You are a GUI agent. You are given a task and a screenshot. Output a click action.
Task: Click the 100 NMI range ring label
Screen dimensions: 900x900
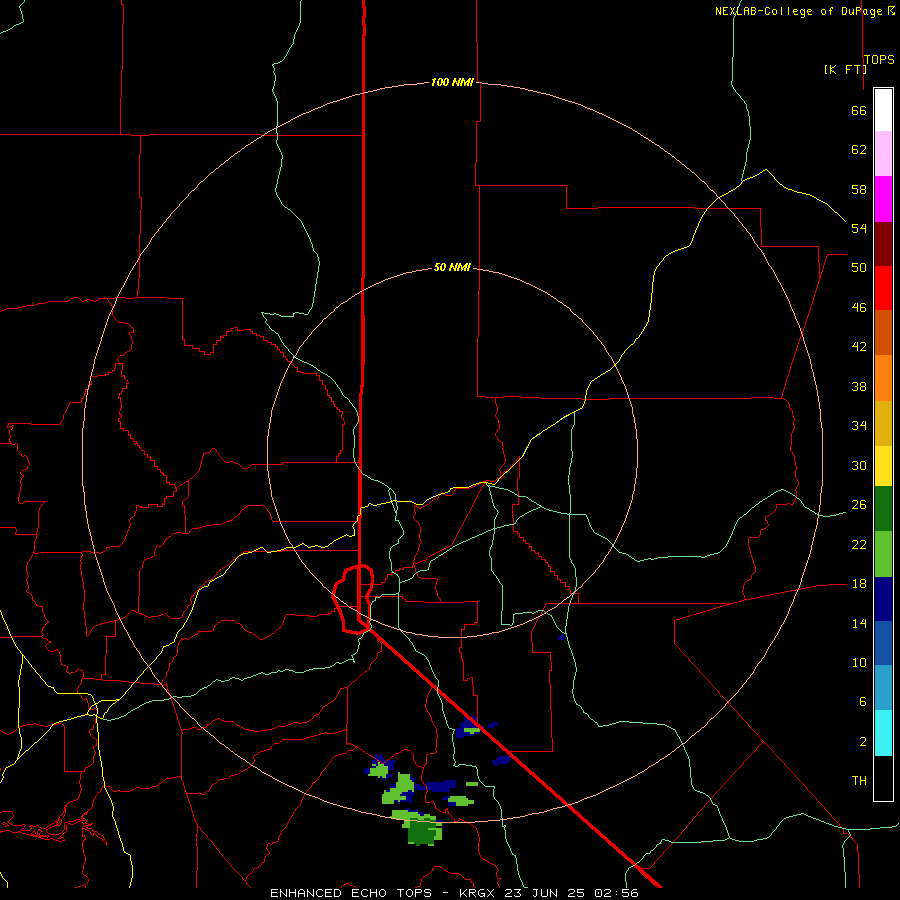click(452, 82)
